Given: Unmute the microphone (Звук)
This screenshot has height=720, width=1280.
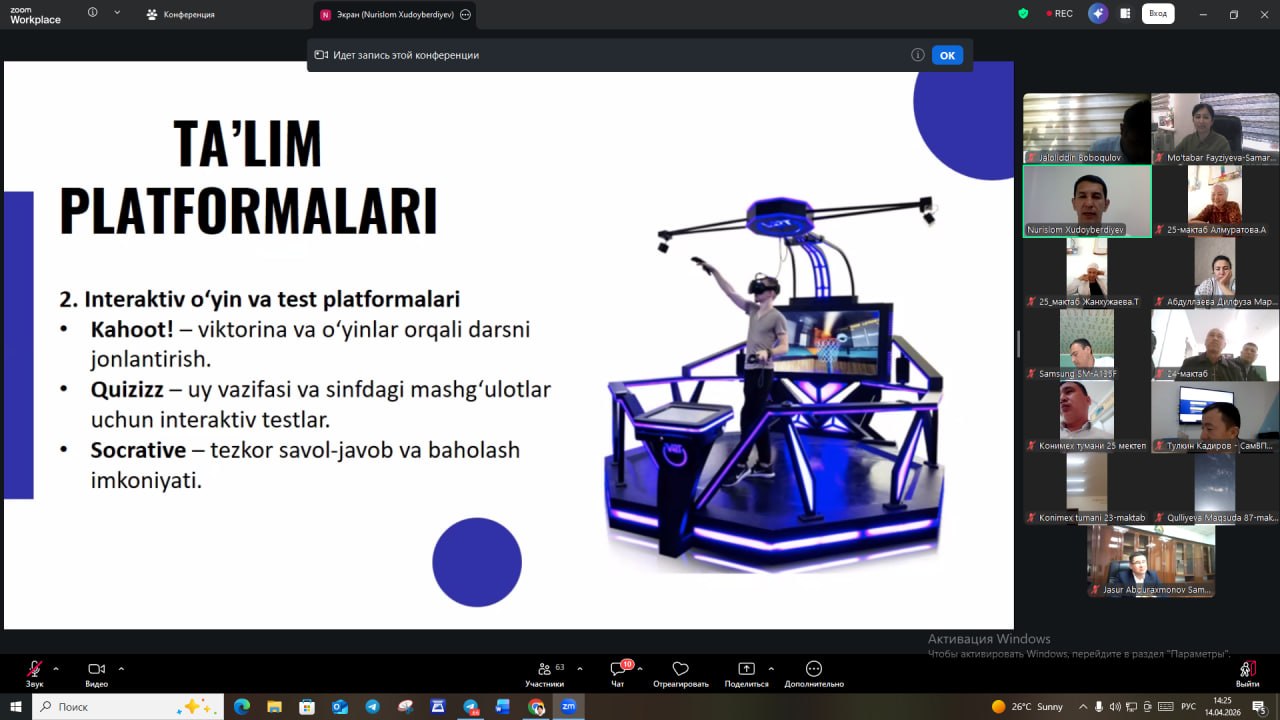Looking at the screenshot, I should click(34, 670).
